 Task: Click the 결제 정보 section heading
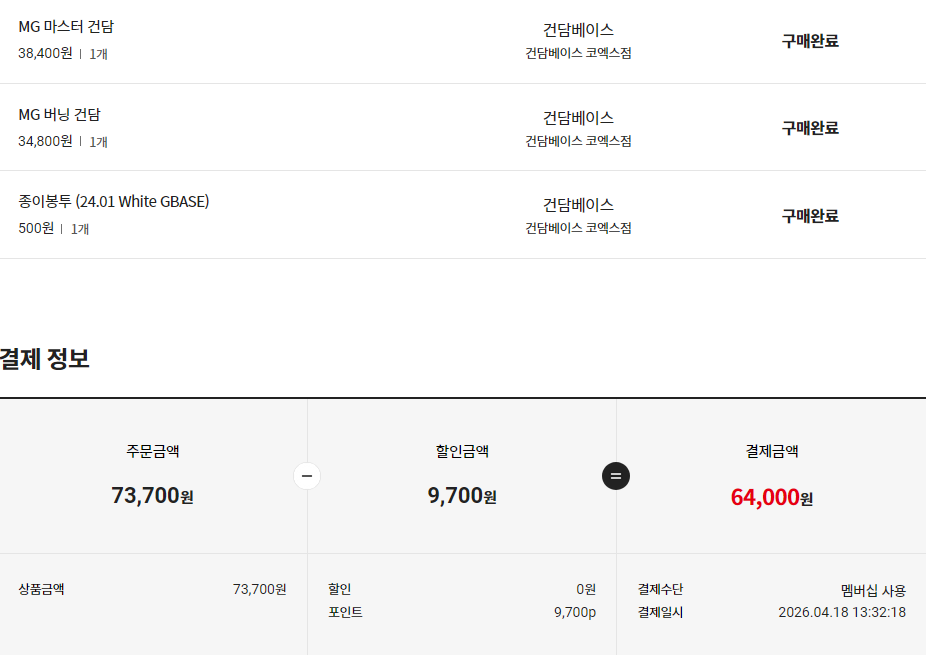(45, 359)
